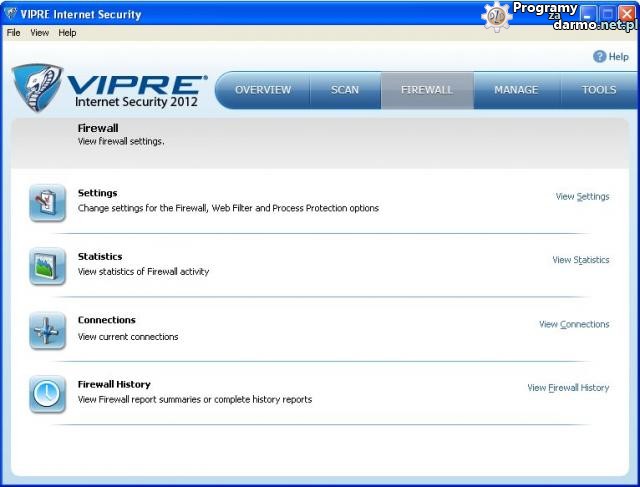Switch to the Scan tab

345,90
